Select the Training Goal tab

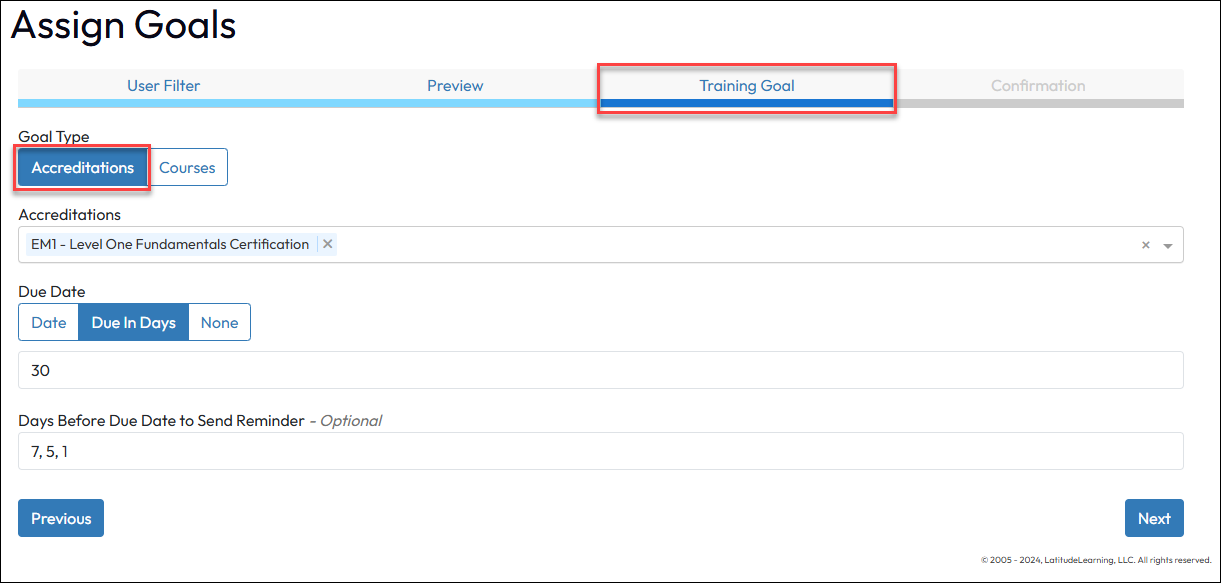746,86
